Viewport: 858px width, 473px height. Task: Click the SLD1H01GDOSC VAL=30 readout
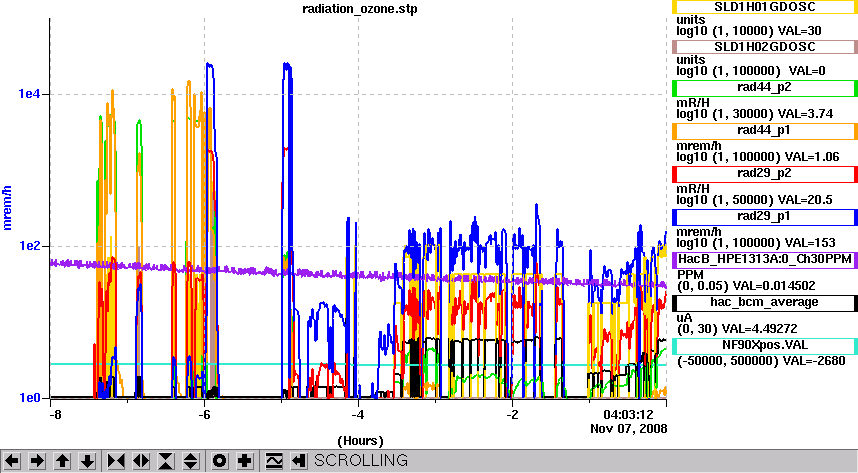(x=799, y=31)
